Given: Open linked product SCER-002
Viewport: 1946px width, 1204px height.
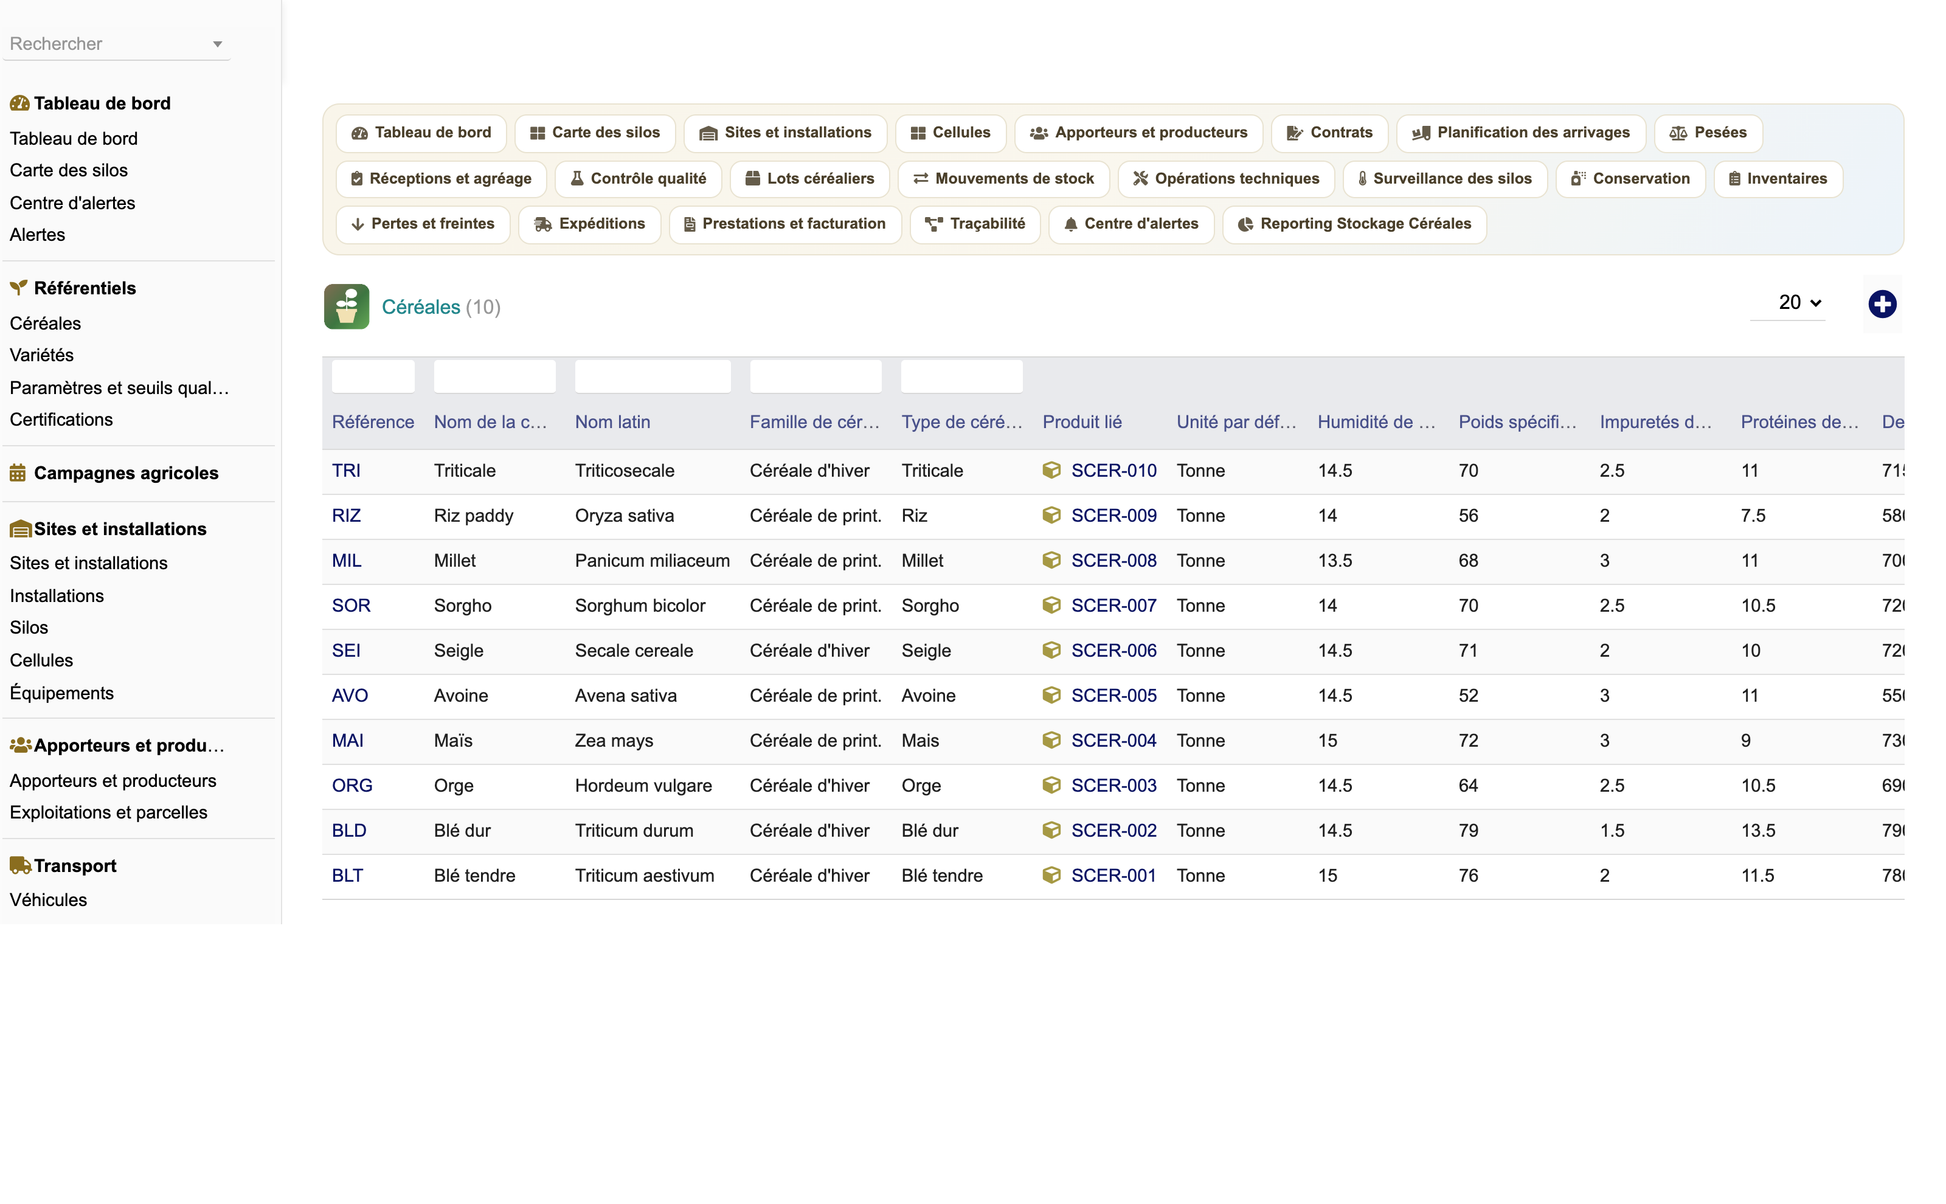Looking at the screenshot, I should click(x=1114, y=830).
